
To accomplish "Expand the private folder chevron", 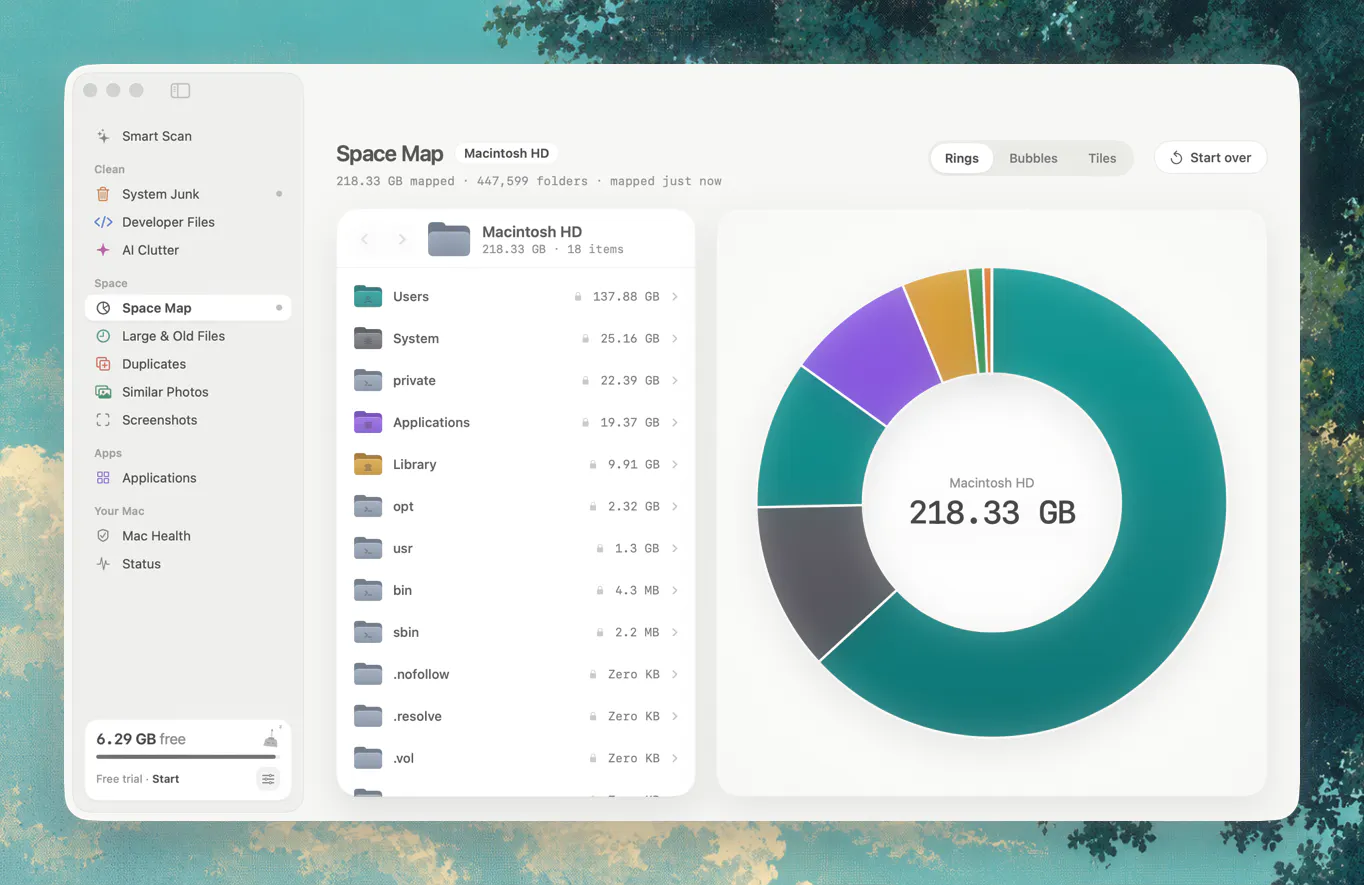I will 675,381.
